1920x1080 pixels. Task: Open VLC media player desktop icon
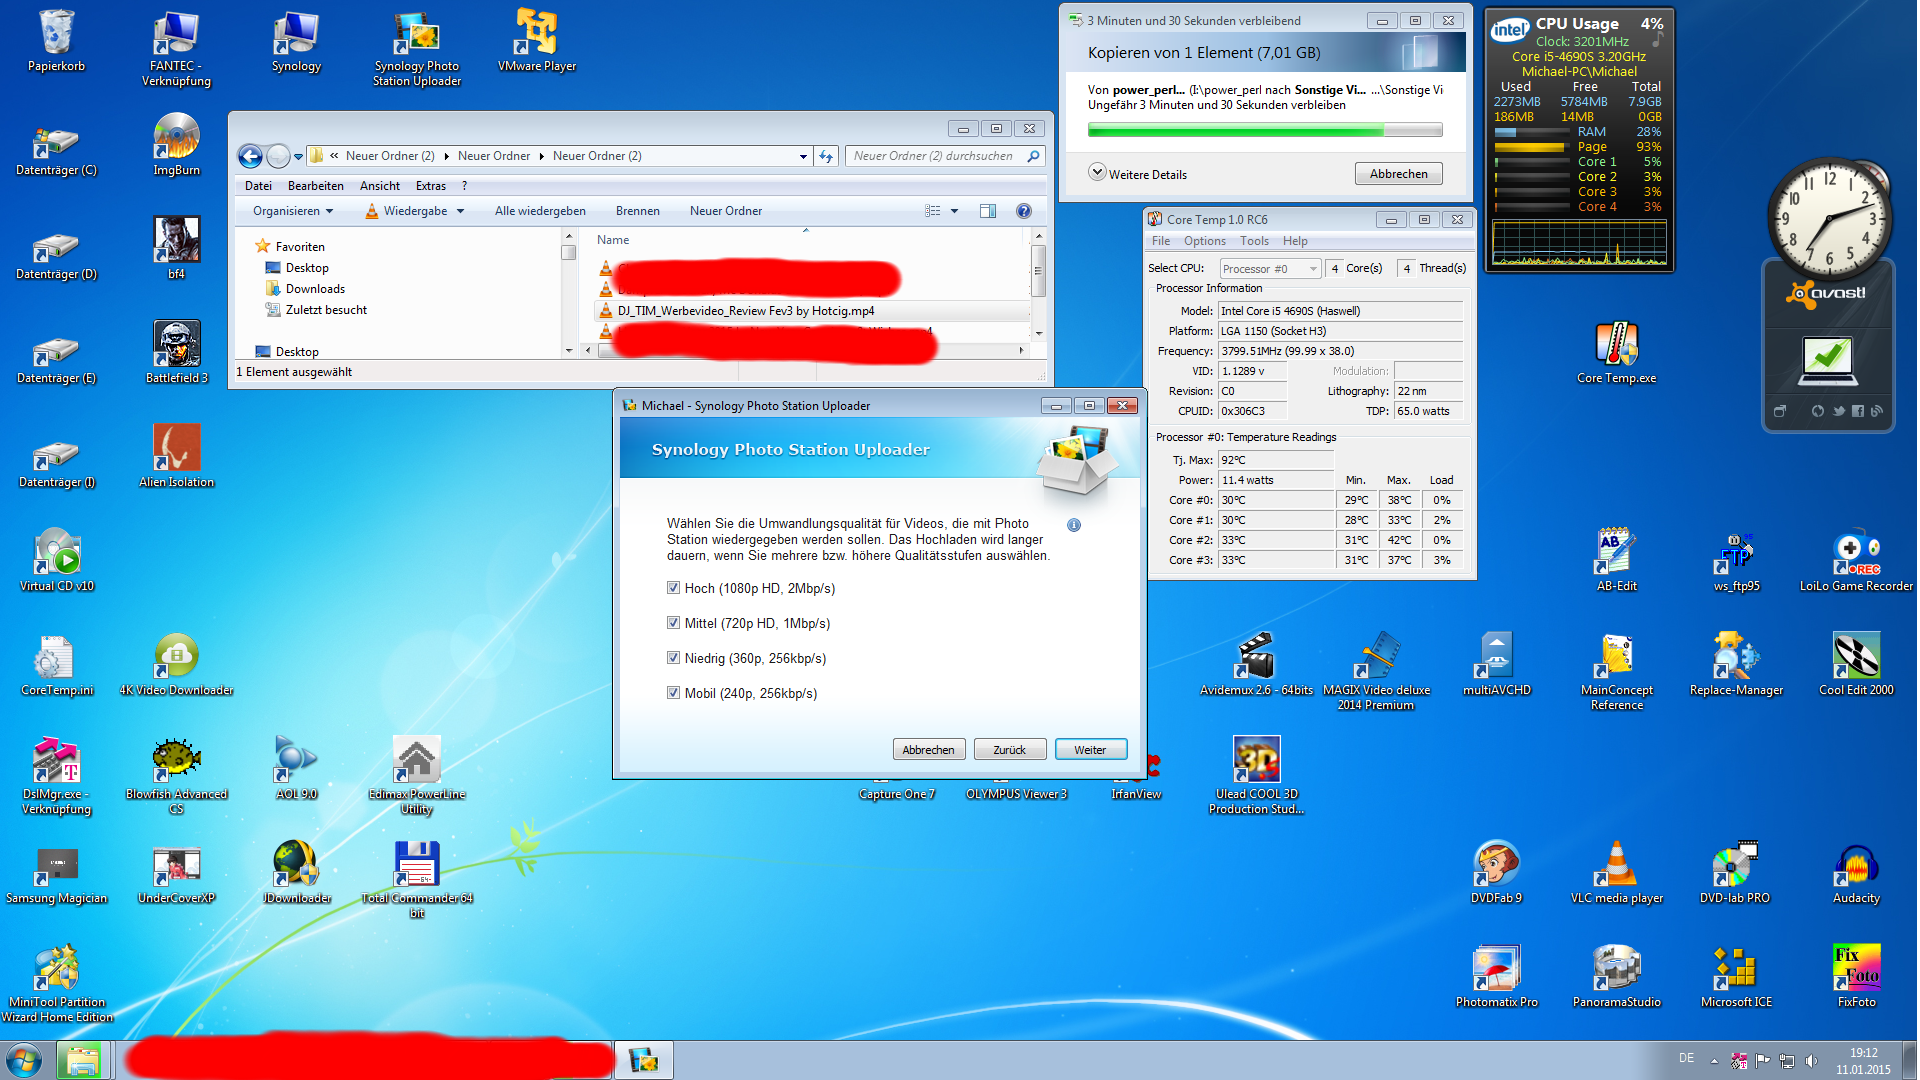click(x=1616, y=866)
